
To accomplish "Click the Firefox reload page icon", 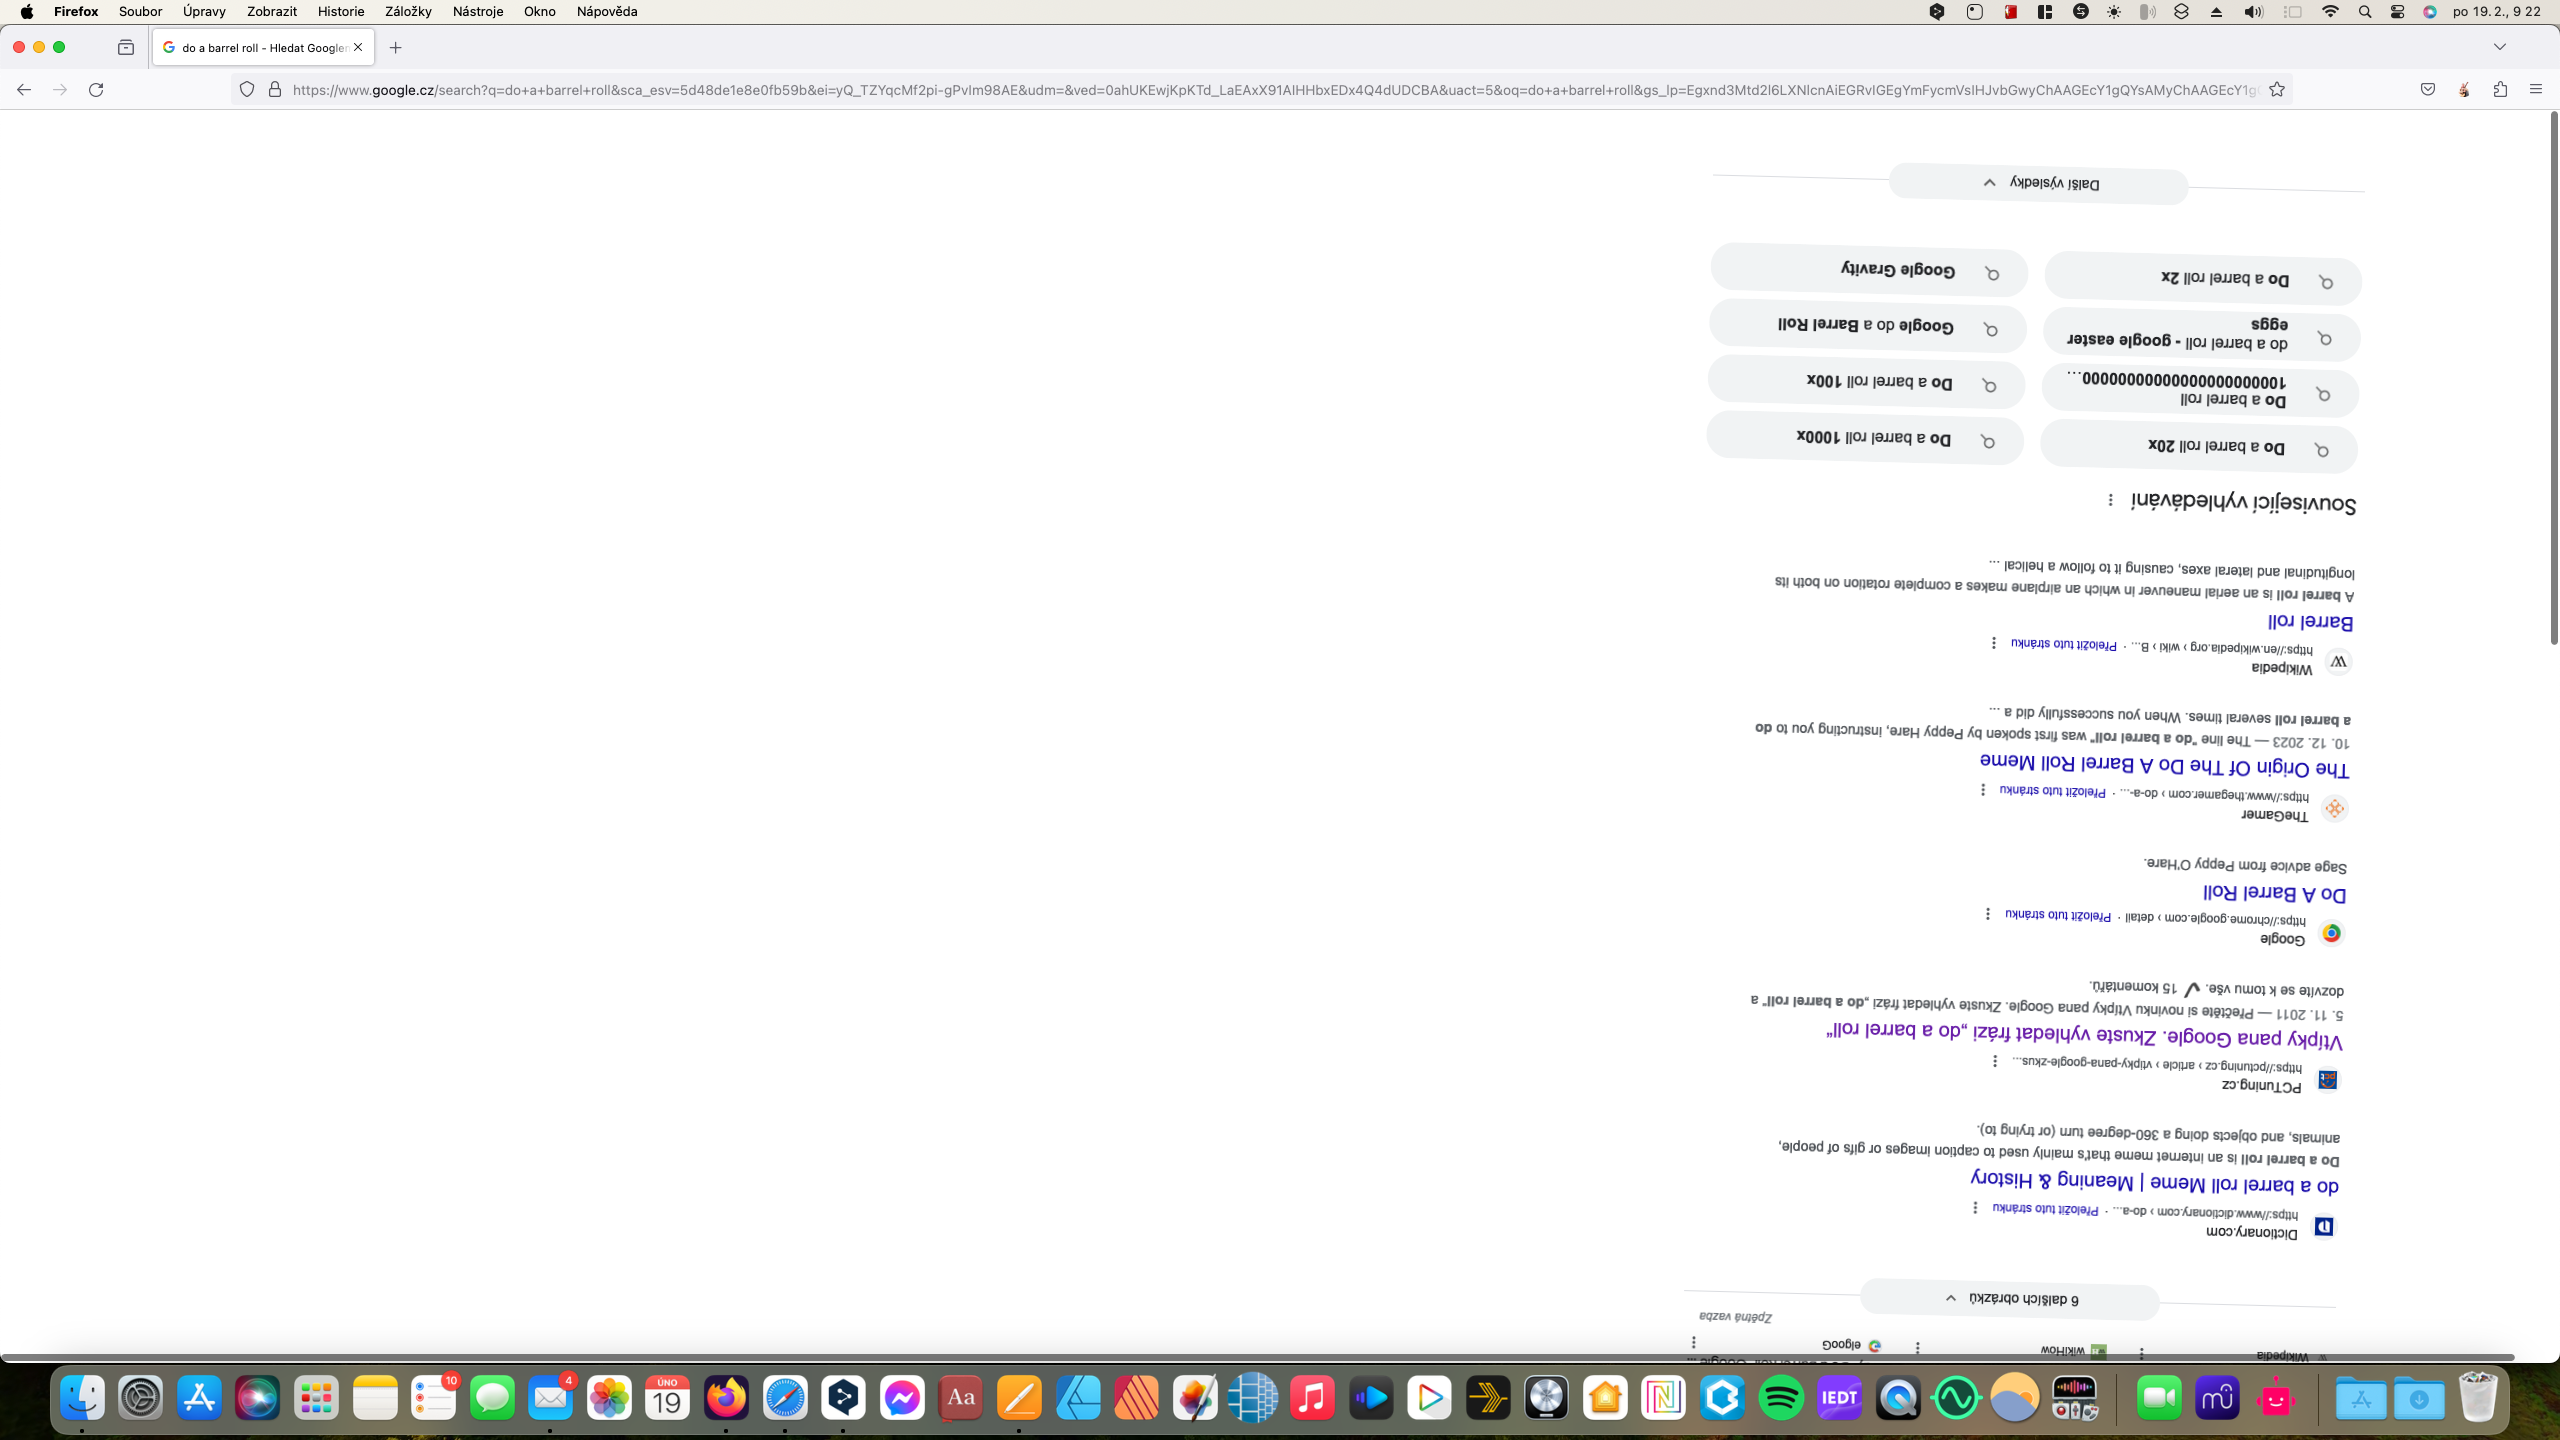I will (96, 90).
